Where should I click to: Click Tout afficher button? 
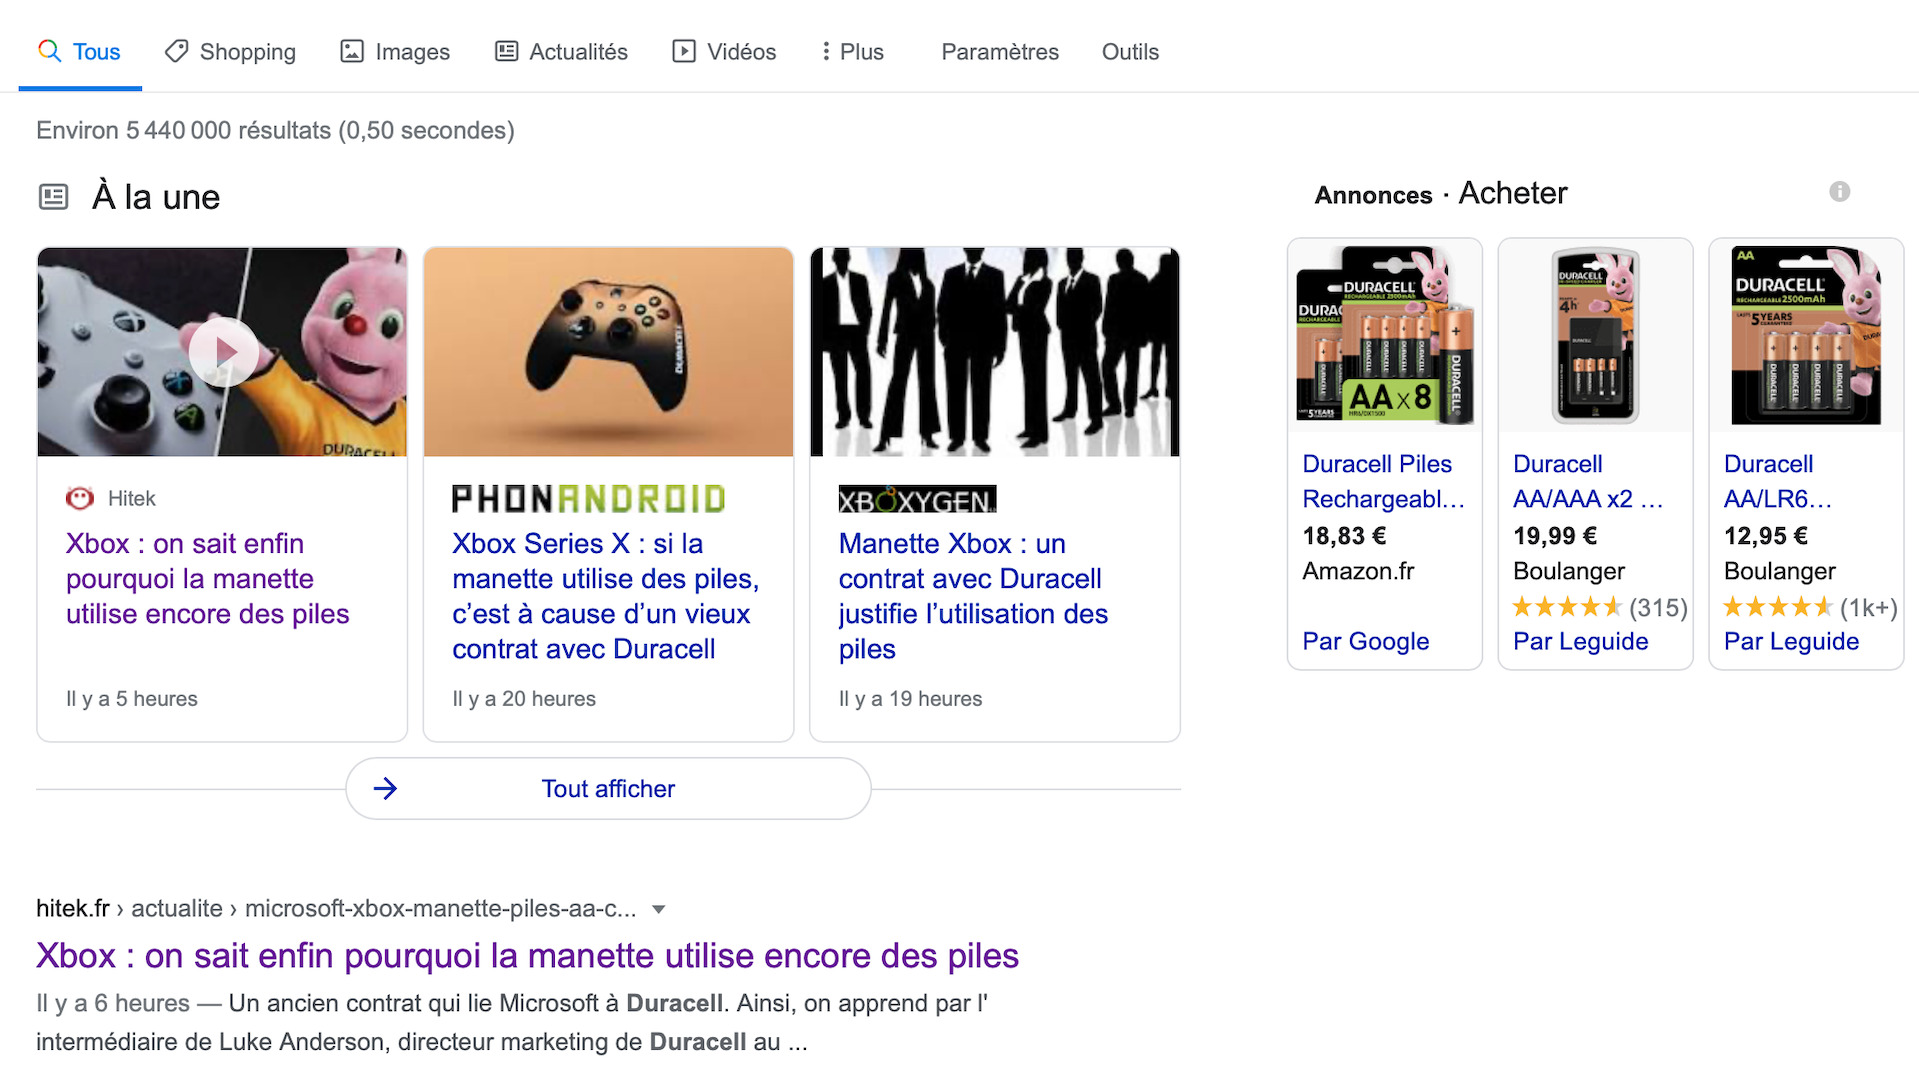(x=608, y=788)
